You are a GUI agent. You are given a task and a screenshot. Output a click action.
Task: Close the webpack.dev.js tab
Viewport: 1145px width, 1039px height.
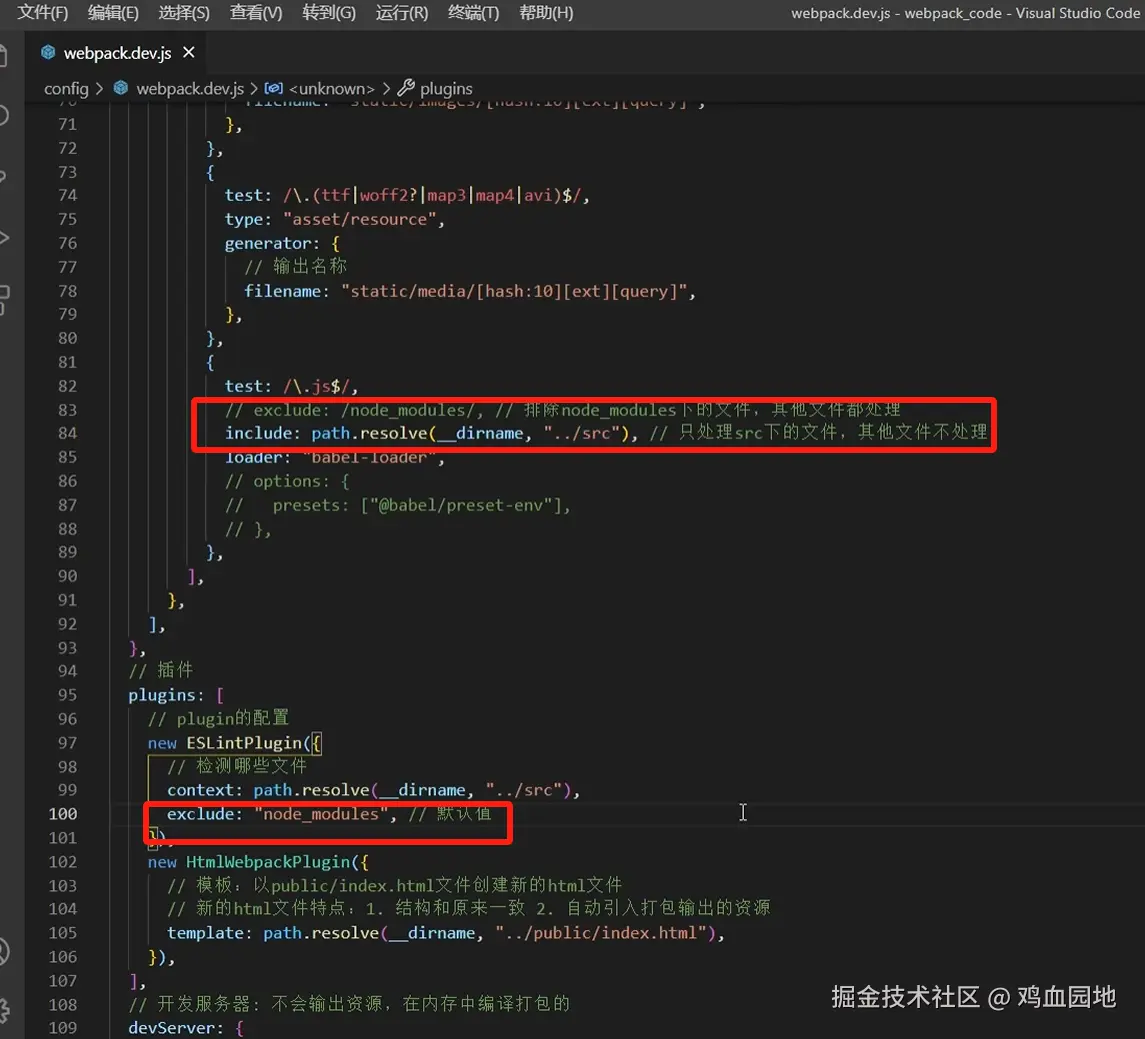pos(189,52)
